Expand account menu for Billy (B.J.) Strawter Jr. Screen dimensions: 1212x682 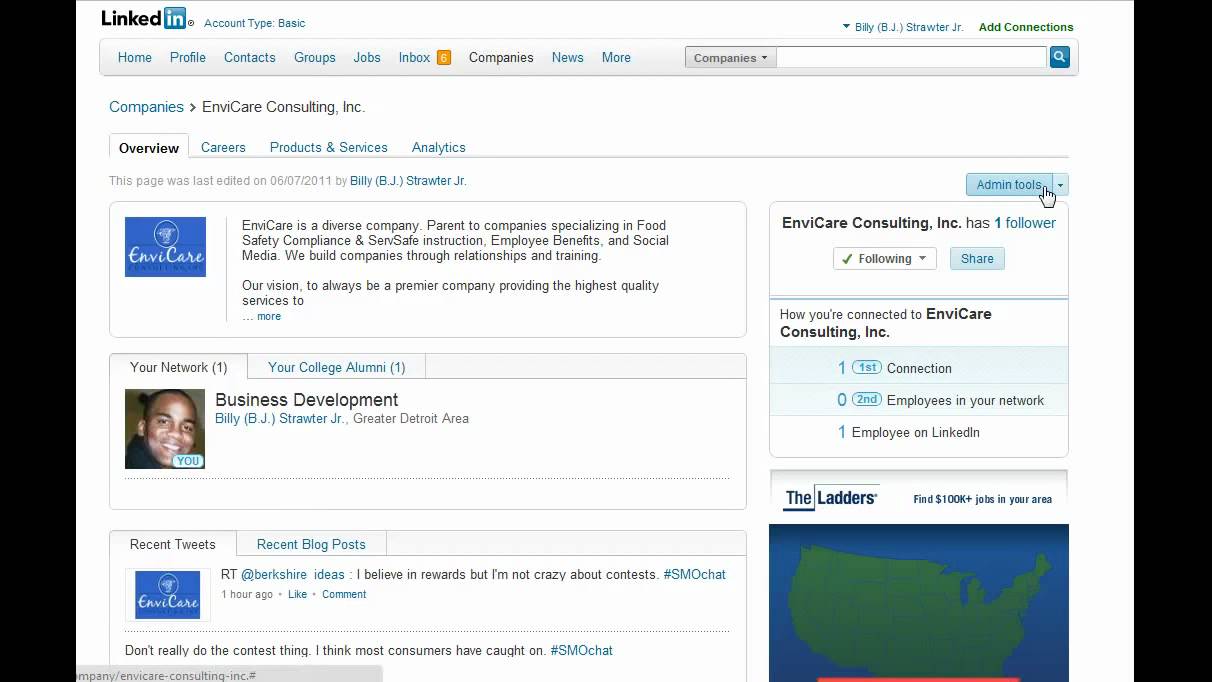(903, 27)
